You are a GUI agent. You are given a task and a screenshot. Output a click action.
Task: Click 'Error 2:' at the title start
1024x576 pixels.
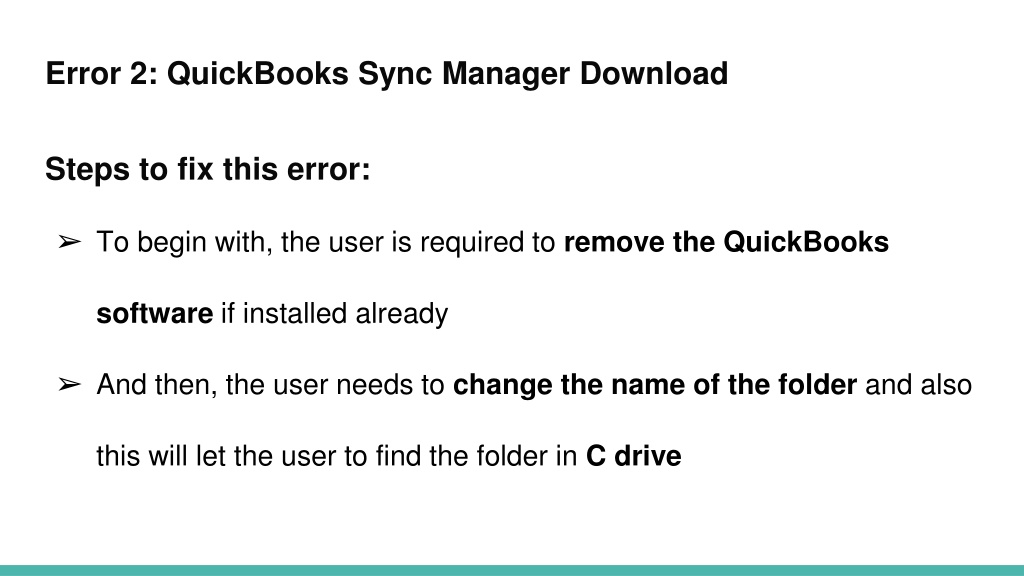tap(102, 73)
